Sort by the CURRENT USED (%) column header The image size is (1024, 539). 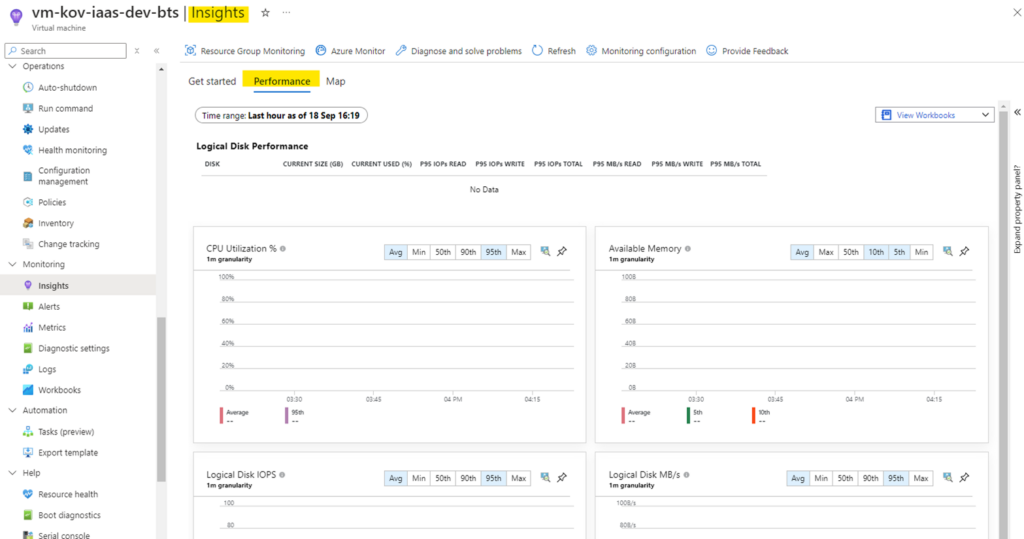pyautogui.click(x=381, y=164)
